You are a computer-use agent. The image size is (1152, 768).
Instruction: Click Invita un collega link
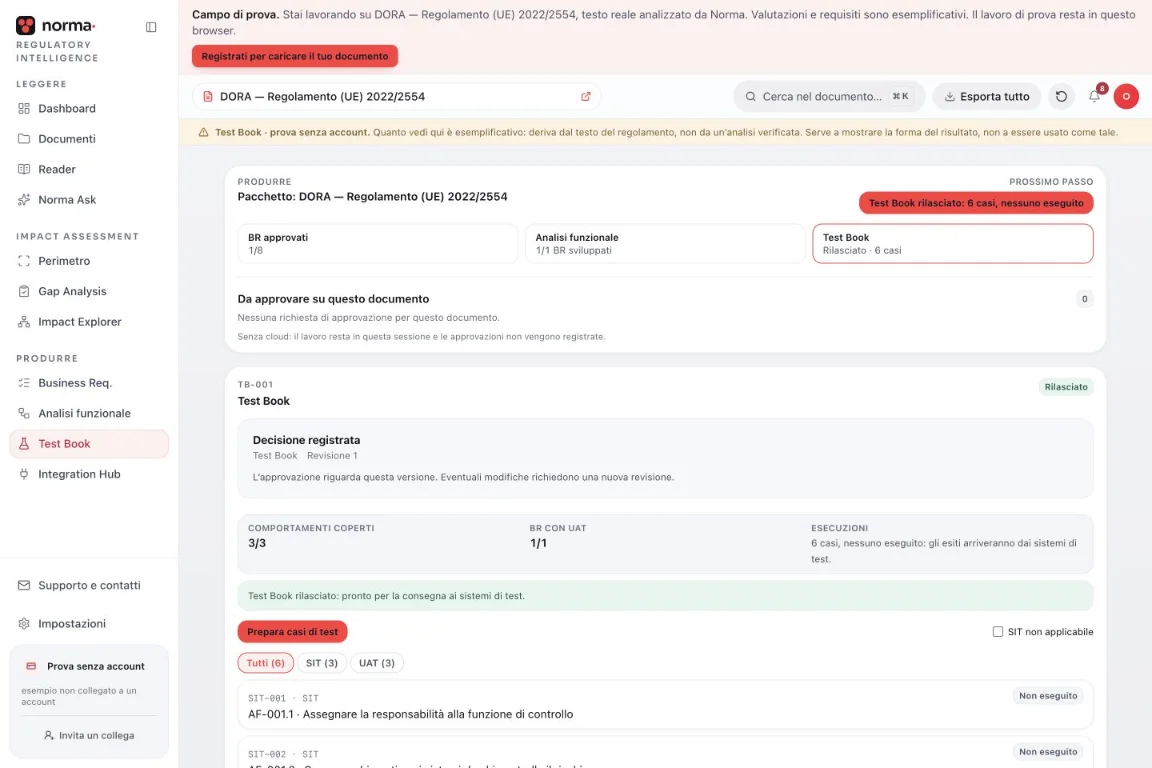tap(89, 736)
